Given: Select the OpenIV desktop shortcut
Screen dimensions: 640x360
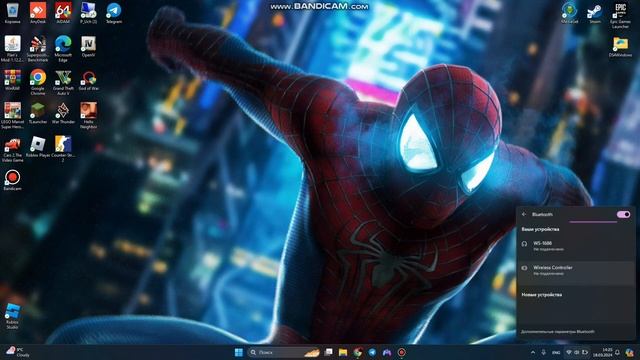Looking at the screenshot, I should 88,47.
